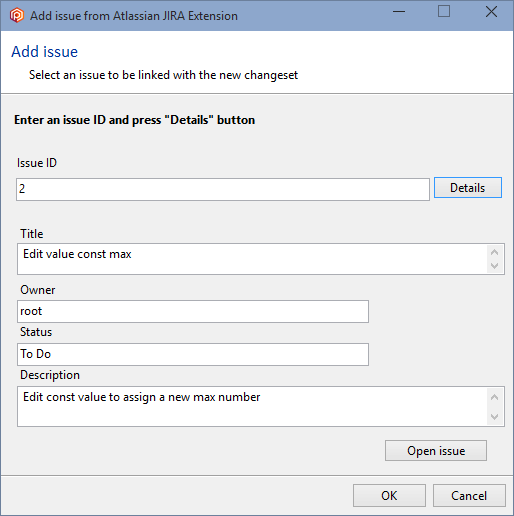Click the Status field showing To Do

point(193,354)
